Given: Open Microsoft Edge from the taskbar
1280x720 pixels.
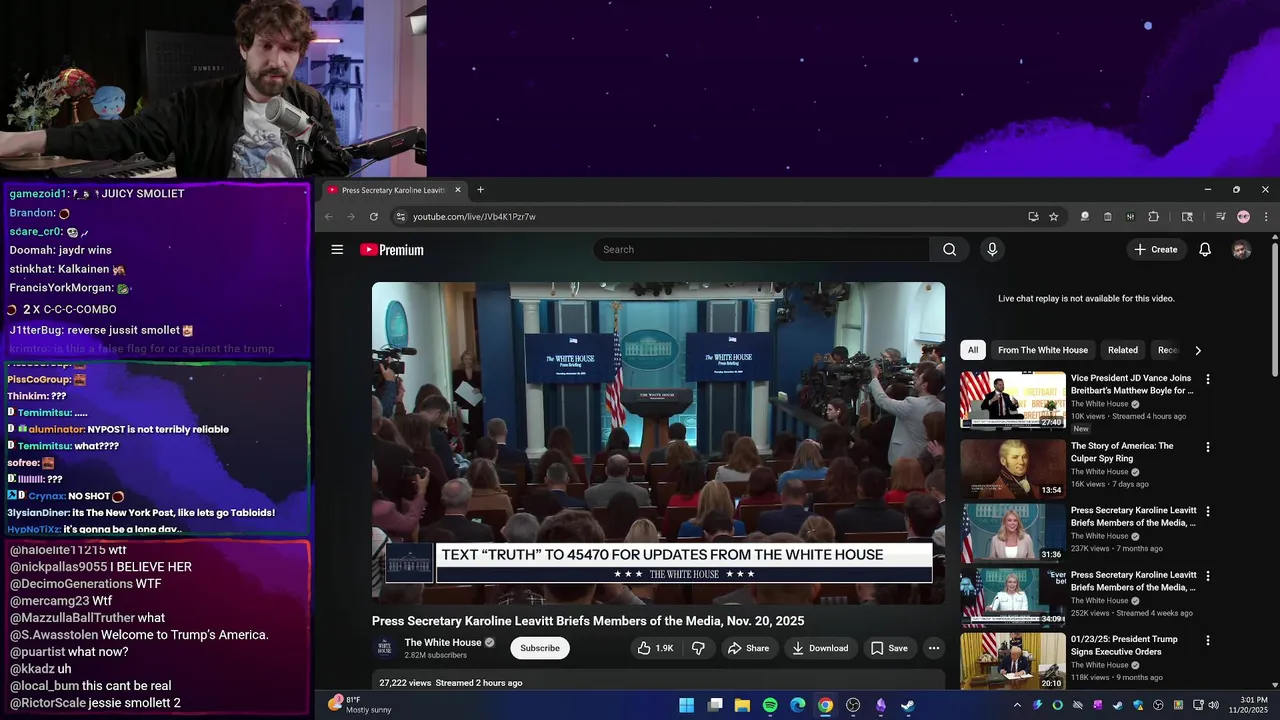Looking at the screenshot, I should tap(798, 705).
